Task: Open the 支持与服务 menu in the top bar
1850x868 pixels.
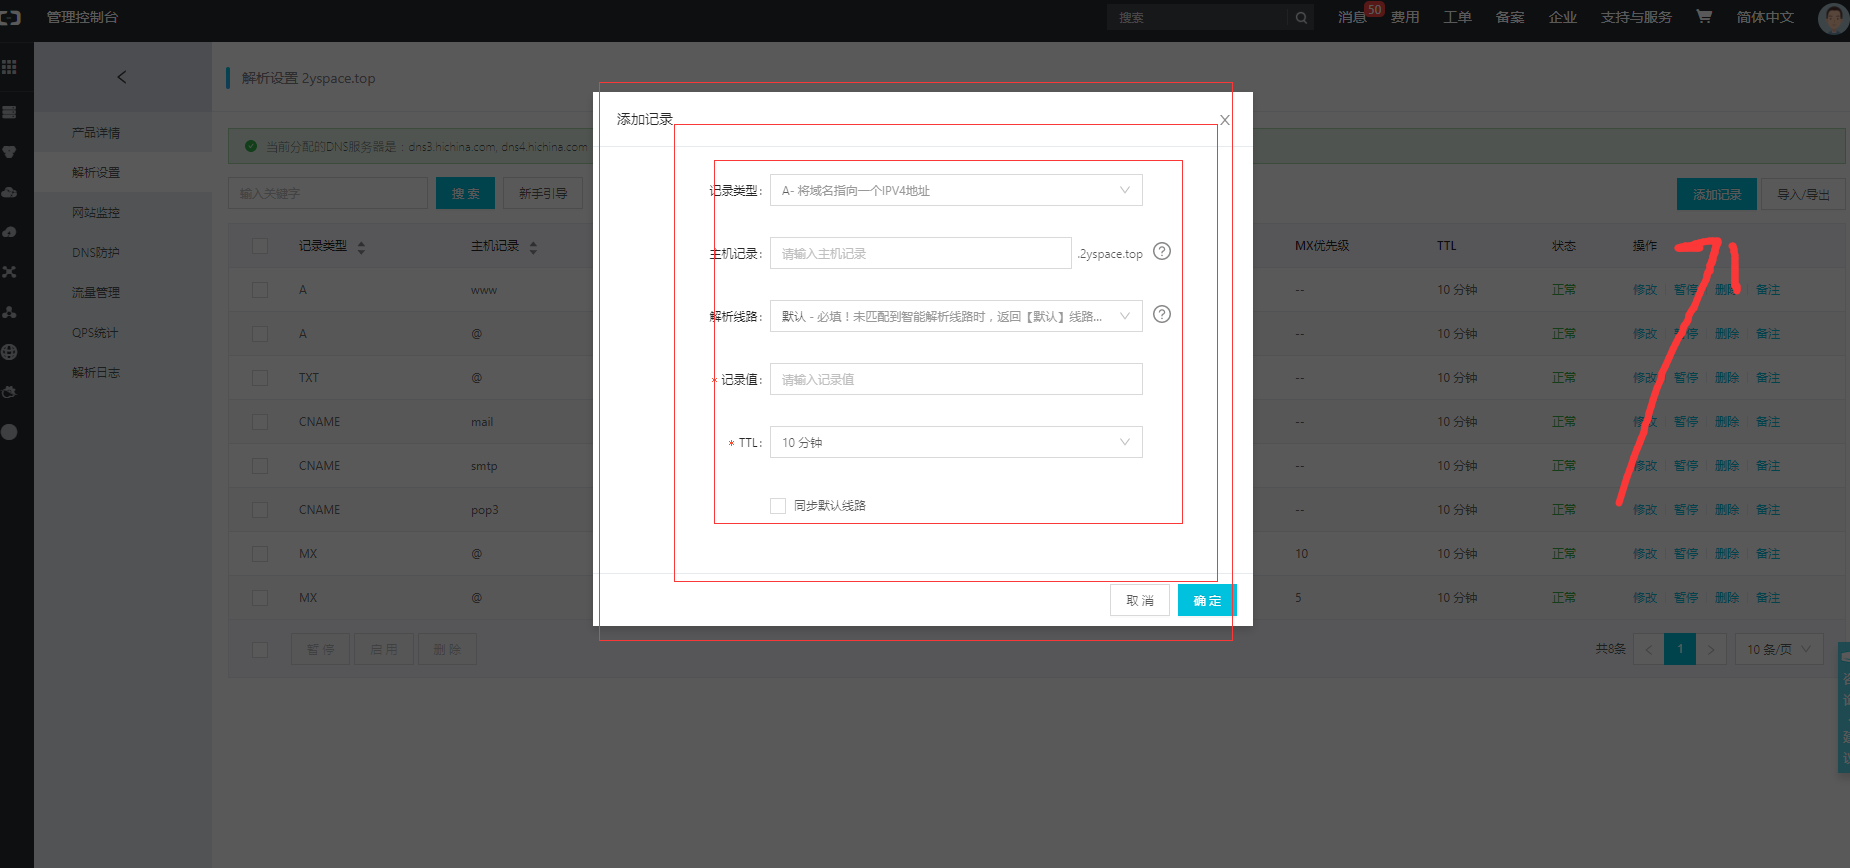Action: [x=1636, y=17]
